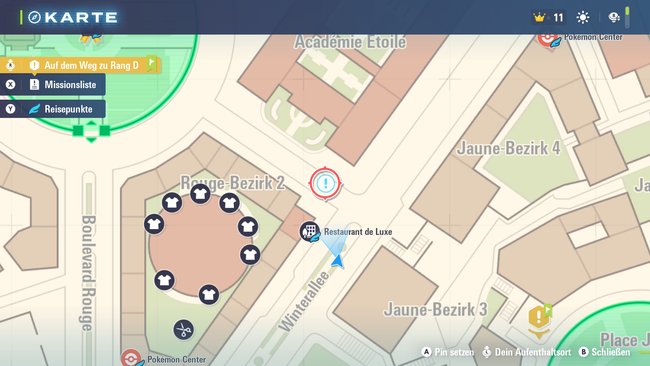Open the Missionsliste menu
Image resolution: width=650 pixels, height=366 pixels.
53,85
